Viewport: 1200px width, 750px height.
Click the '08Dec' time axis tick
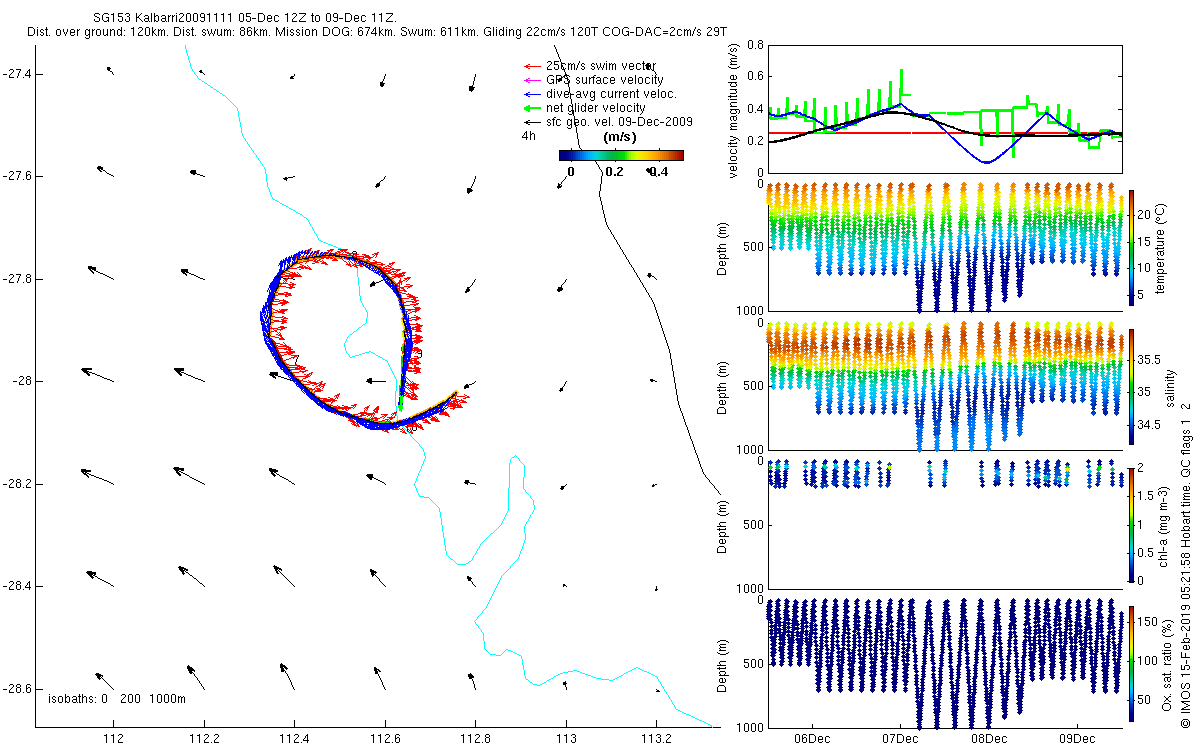click(x=988, y=739)
